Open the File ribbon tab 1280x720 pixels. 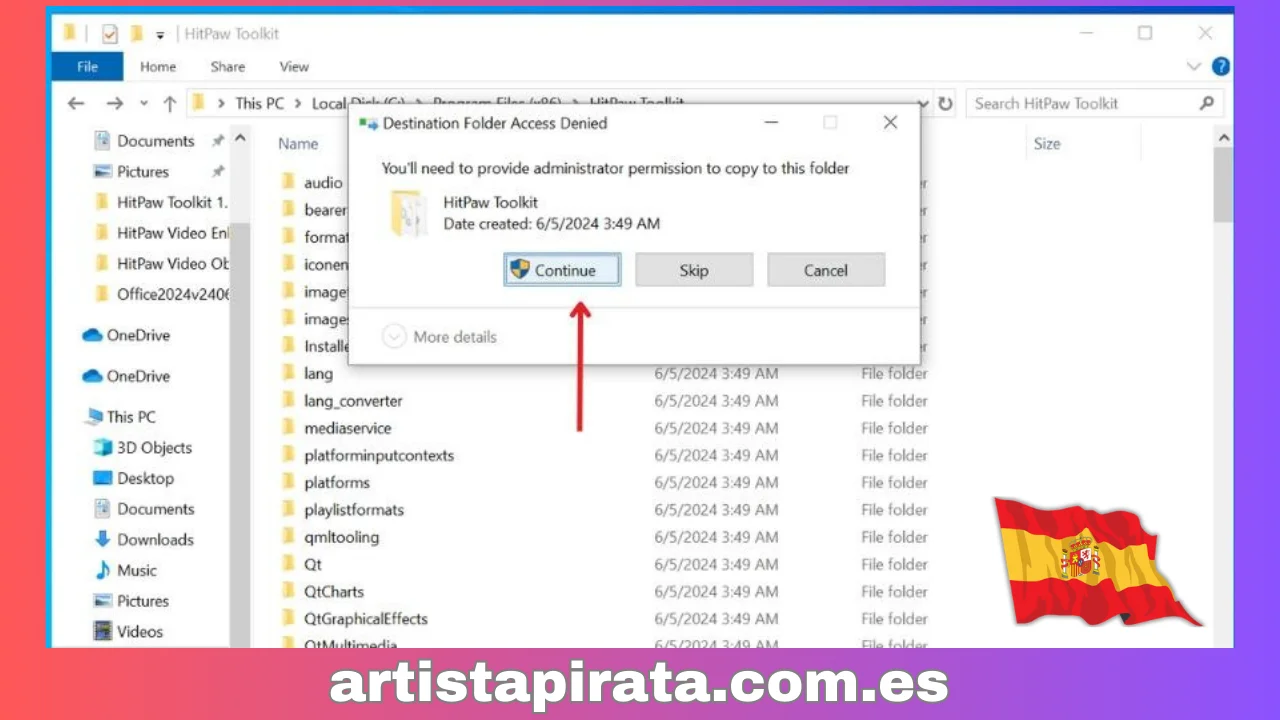(x=87, y=67)
